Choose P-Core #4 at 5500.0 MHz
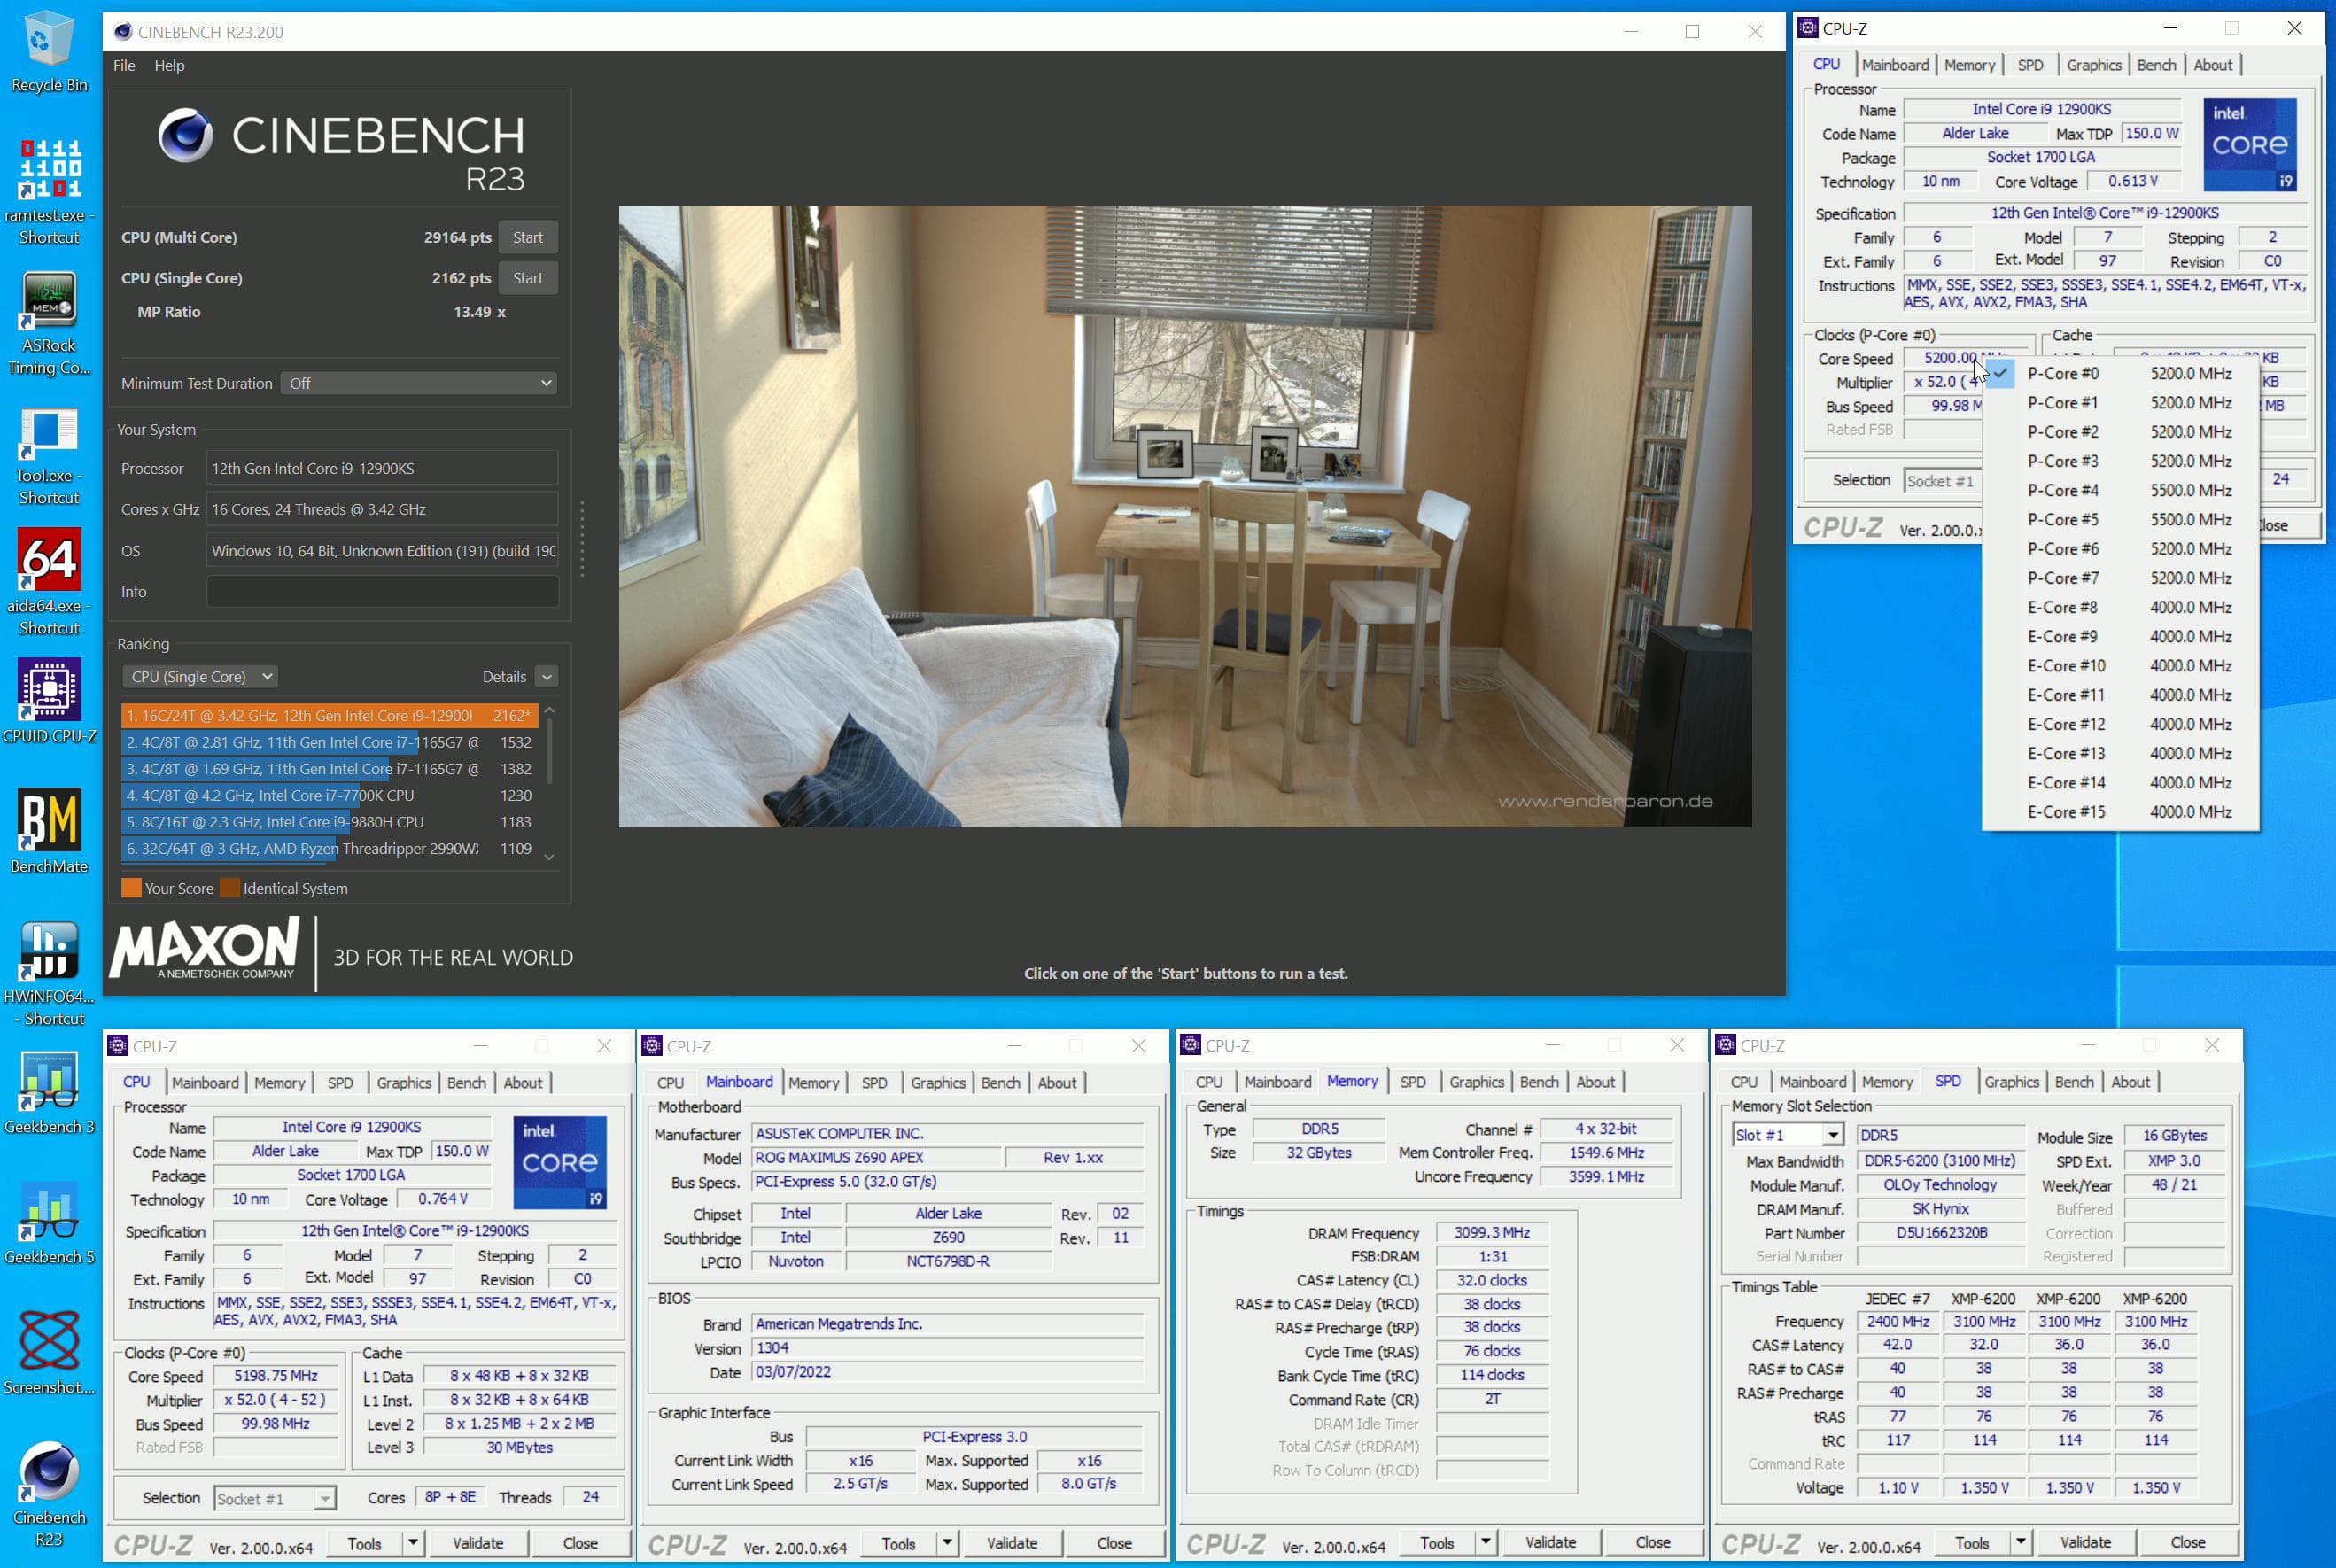Screen dimensions: 2336x1568 coord(2120,490)
